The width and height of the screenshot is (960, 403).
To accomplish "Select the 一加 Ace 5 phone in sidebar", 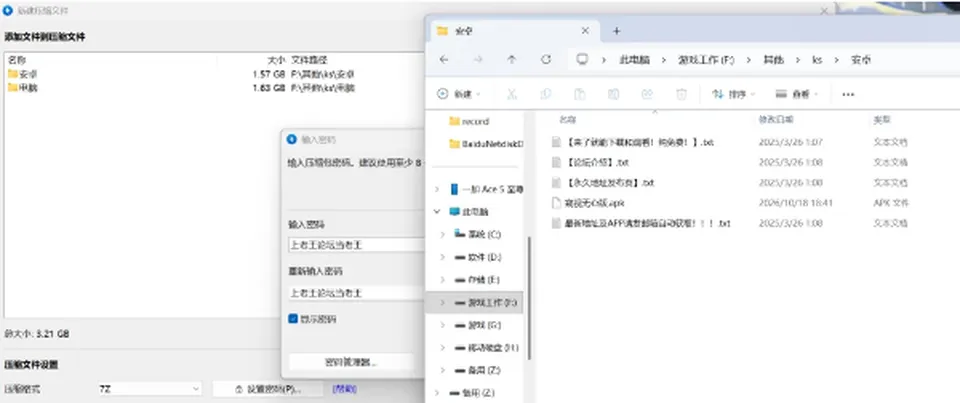I will tap(487, 189).
